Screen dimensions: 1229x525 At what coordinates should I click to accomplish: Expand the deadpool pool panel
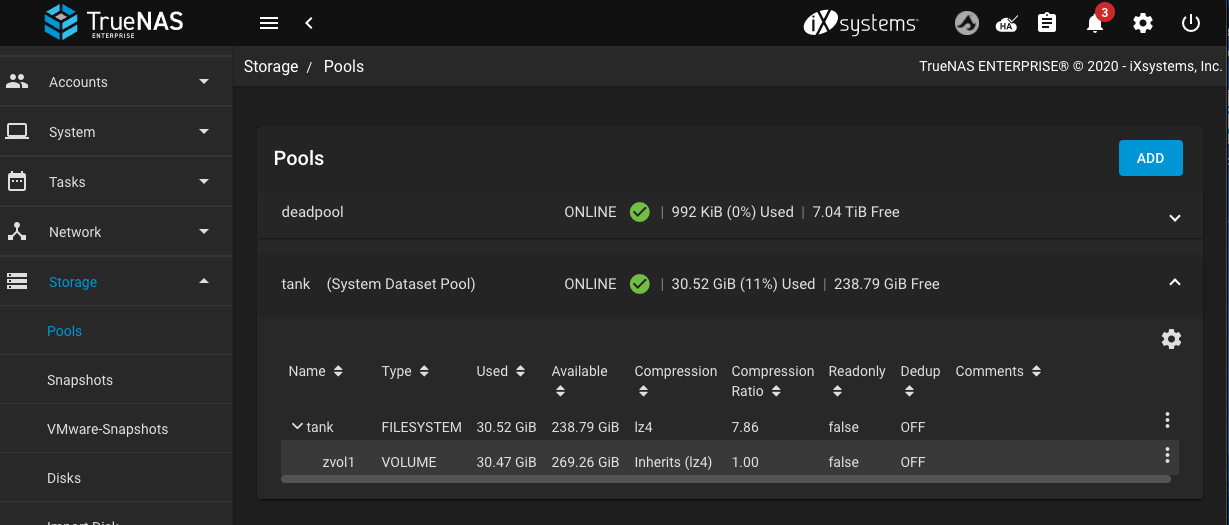pyautogui.click(x=1175, y=217)
